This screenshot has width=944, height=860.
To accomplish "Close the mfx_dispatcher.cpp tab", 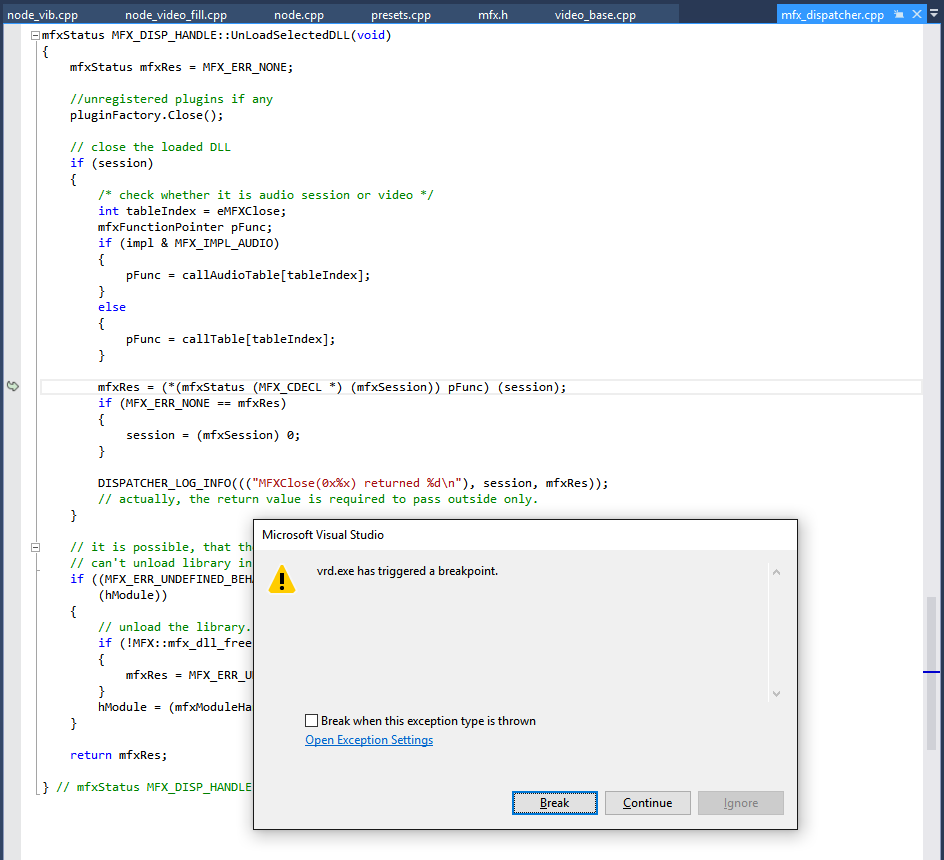I will 916,14.
